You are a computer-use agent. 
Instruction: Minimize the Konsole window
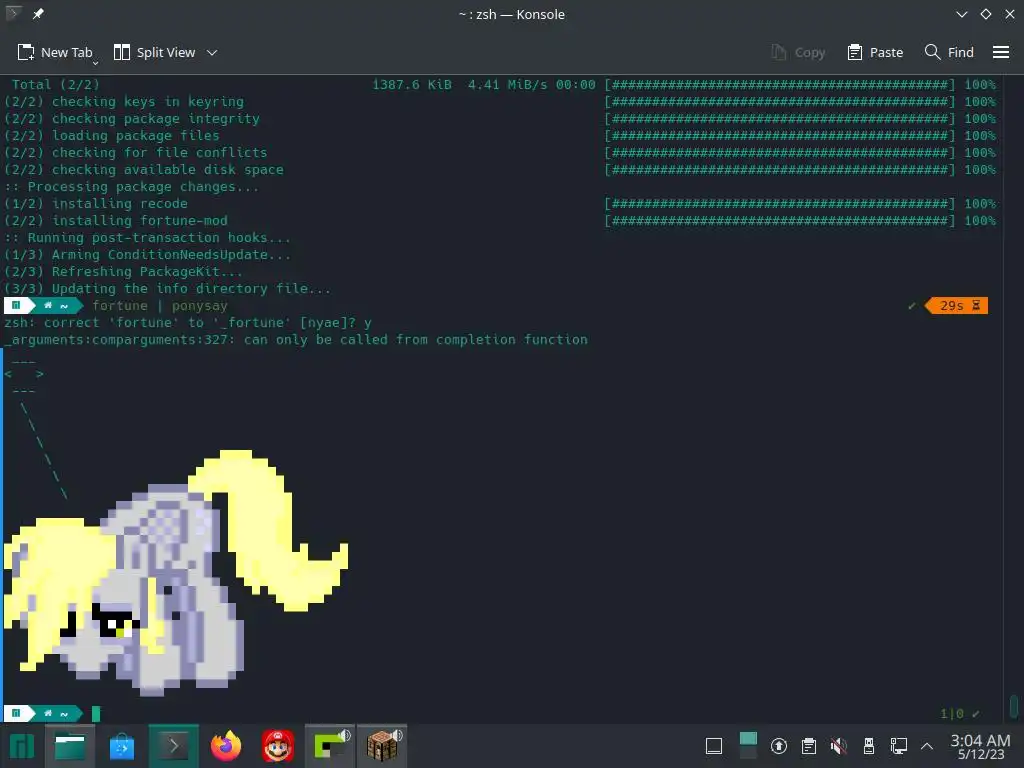(x=961, y=14)
